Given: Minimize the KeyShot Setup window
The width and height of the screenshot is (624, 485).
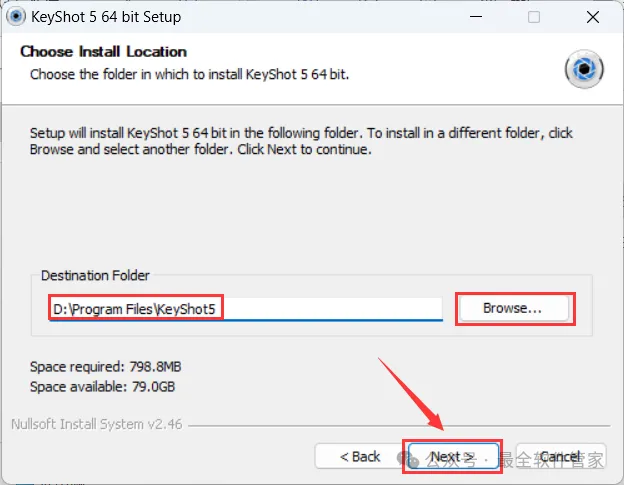Looking at the screenshot, I should click(x=476, y=17).
